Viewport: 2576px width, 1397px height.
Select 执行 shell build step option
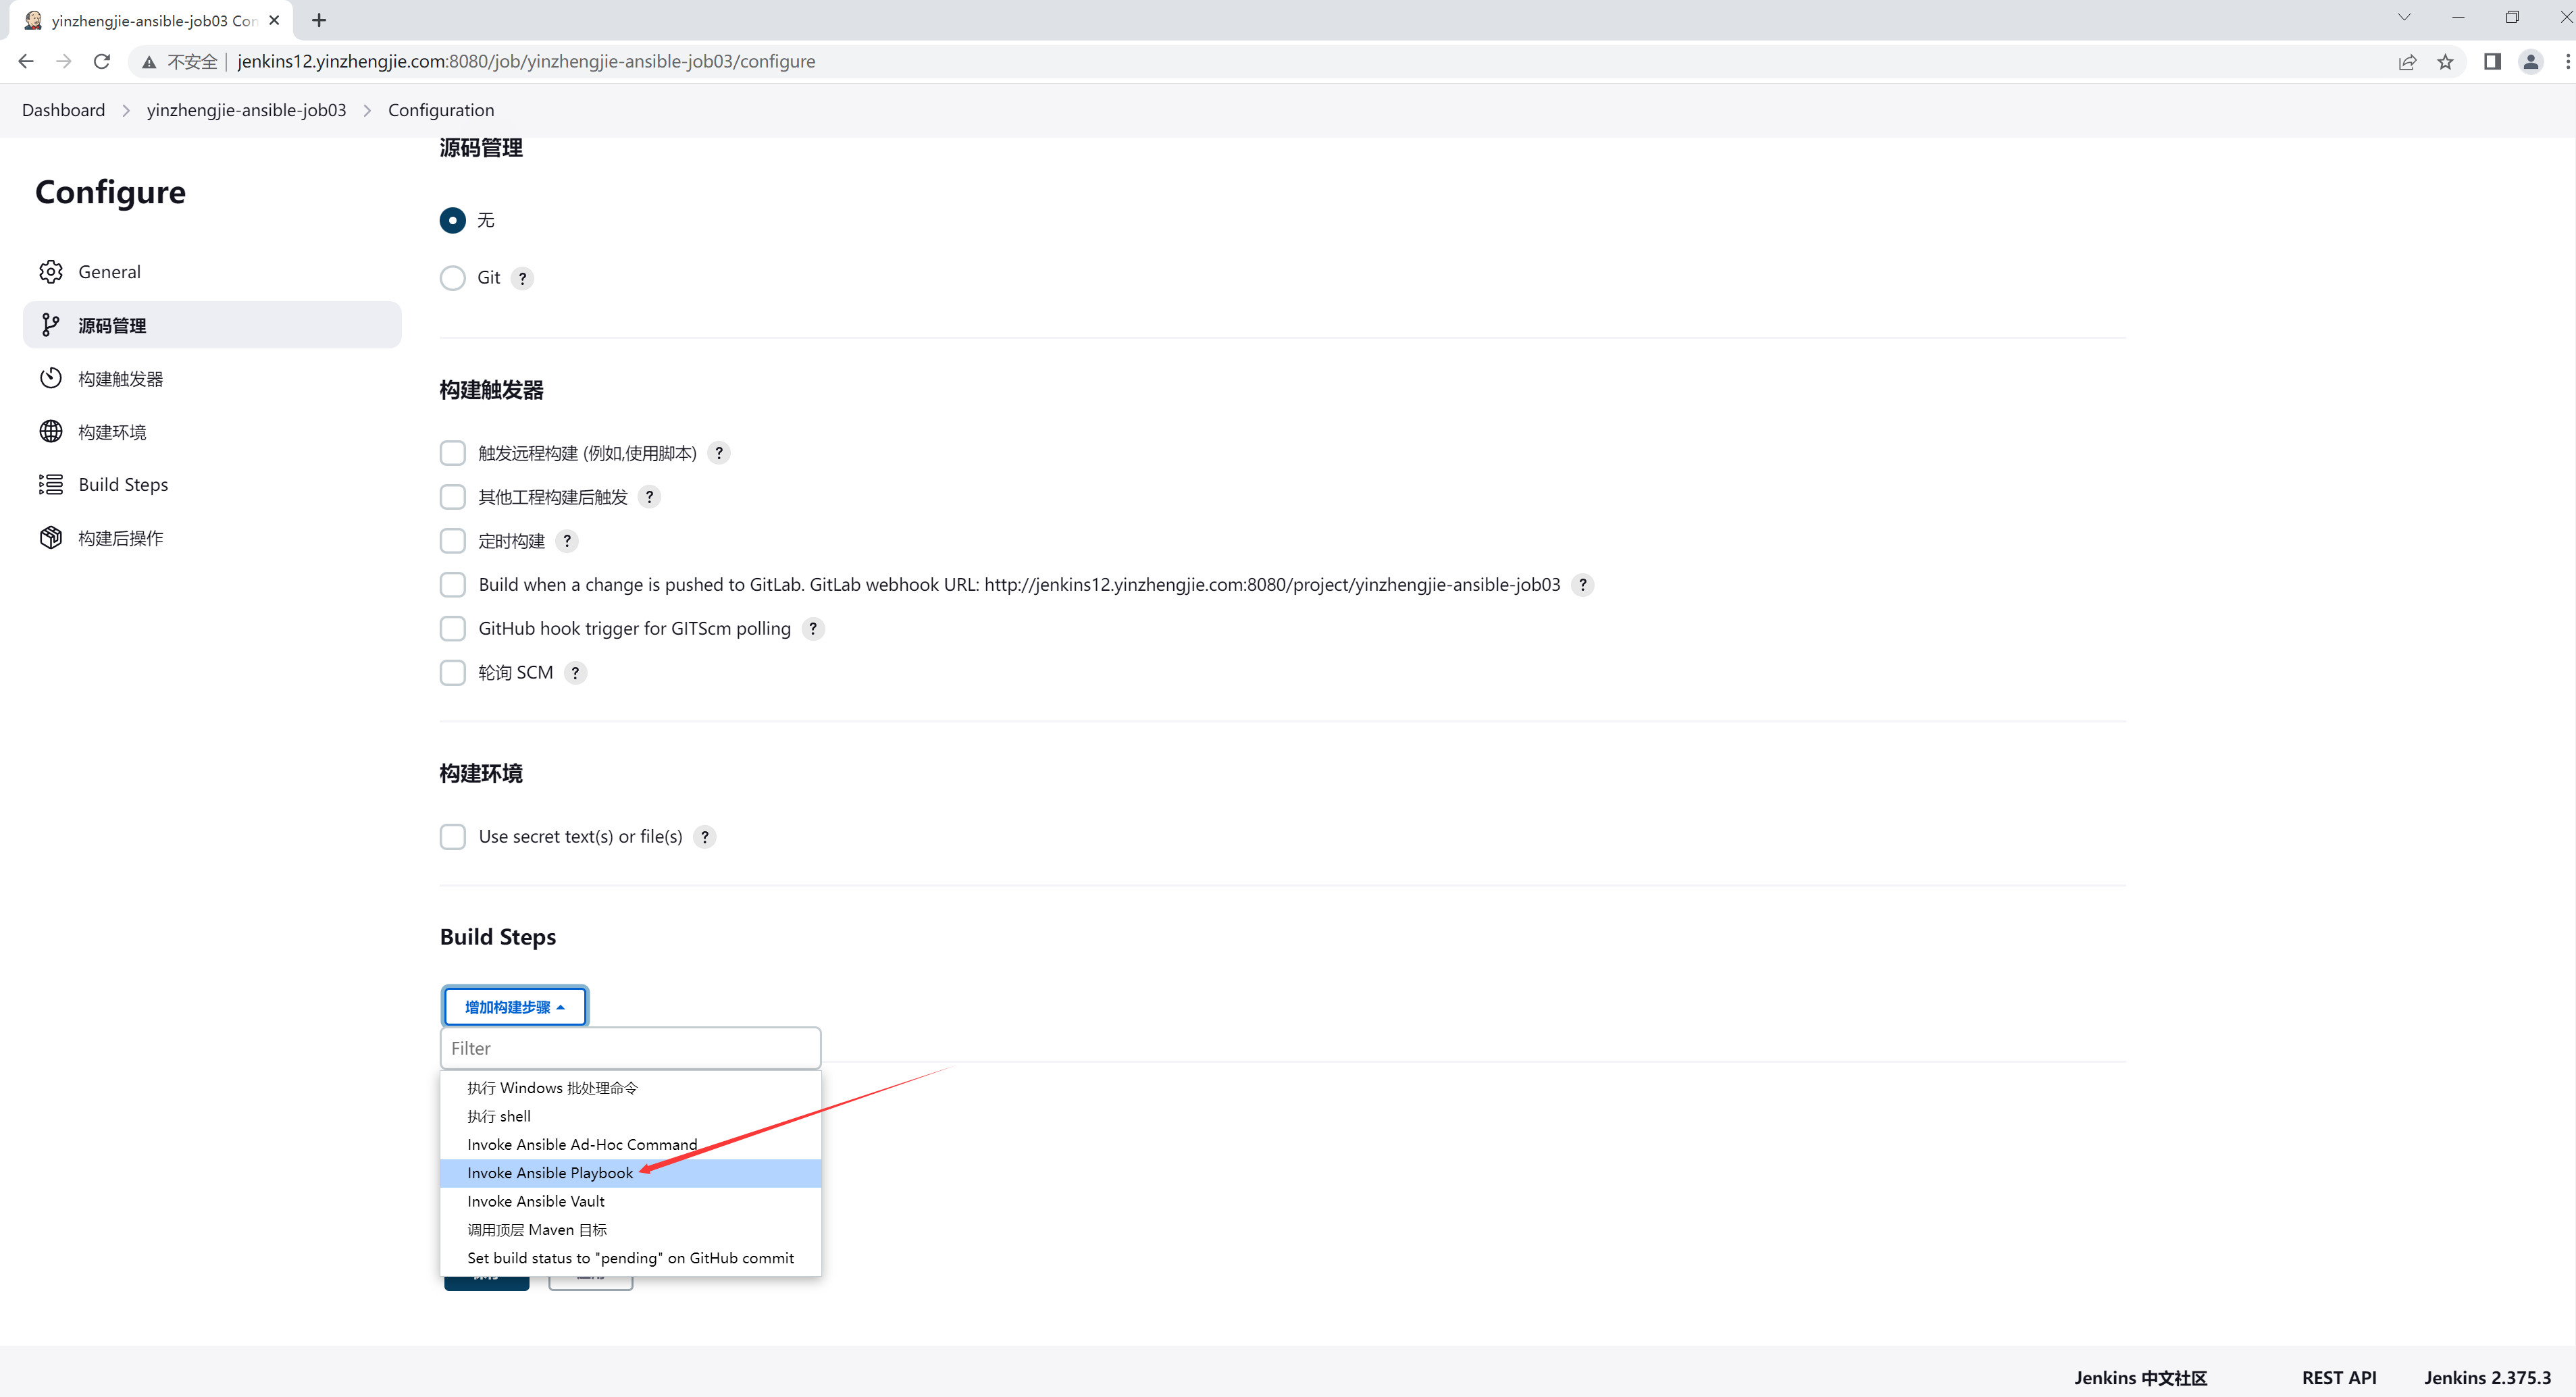[499, 1116]
